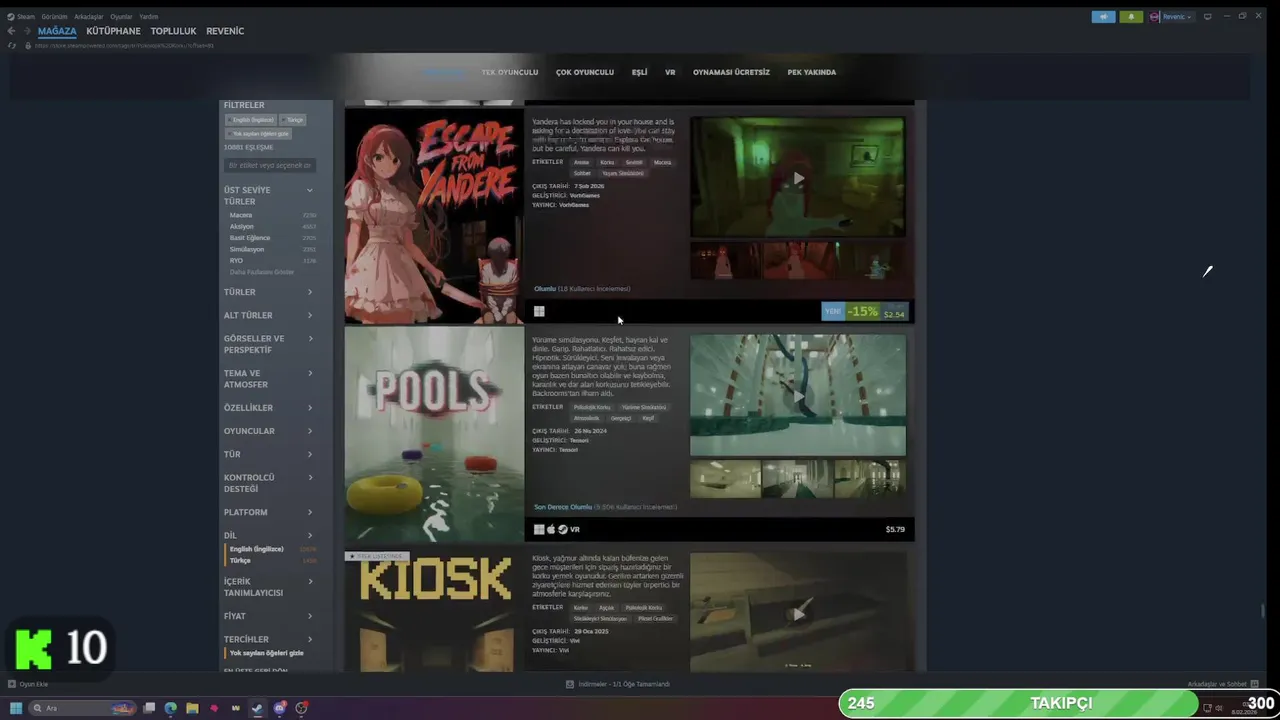Click the Revenic profile avatar
Image resolution: width=1280 pixels, height=720 pixels.
[x=1155, y=17]
